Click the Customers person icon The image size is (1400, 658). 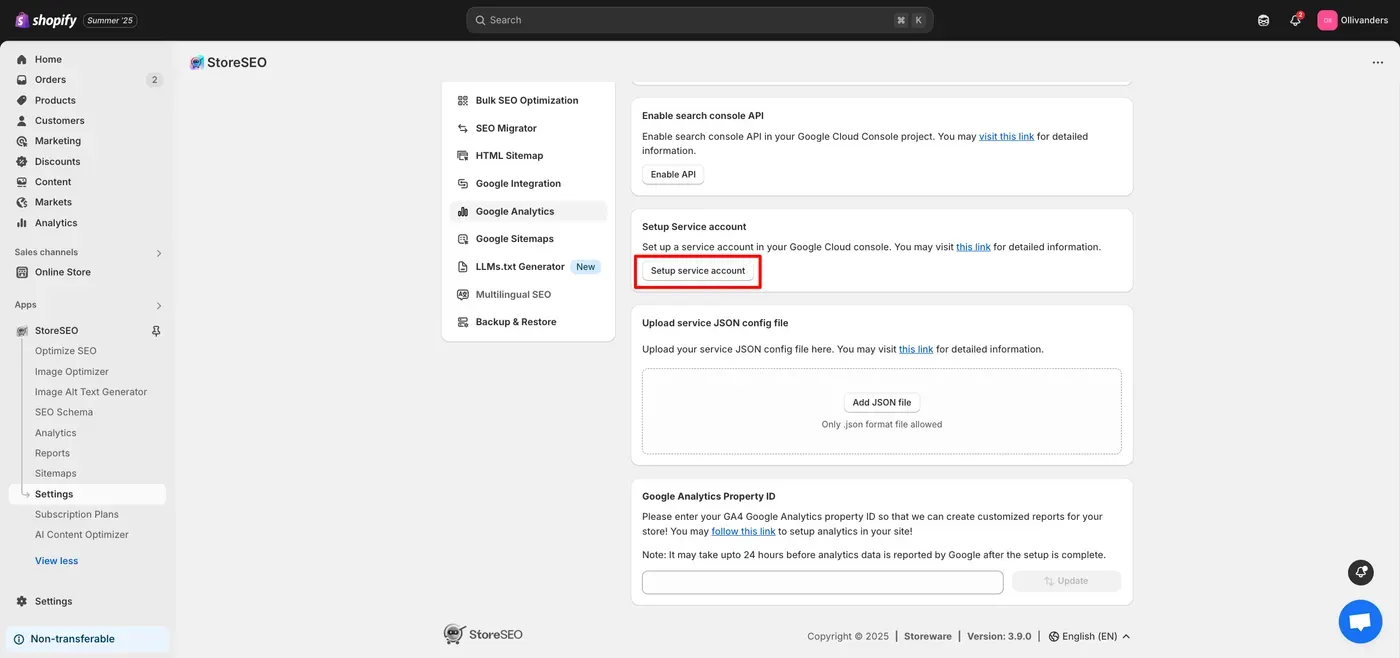[x=22, y=121]
